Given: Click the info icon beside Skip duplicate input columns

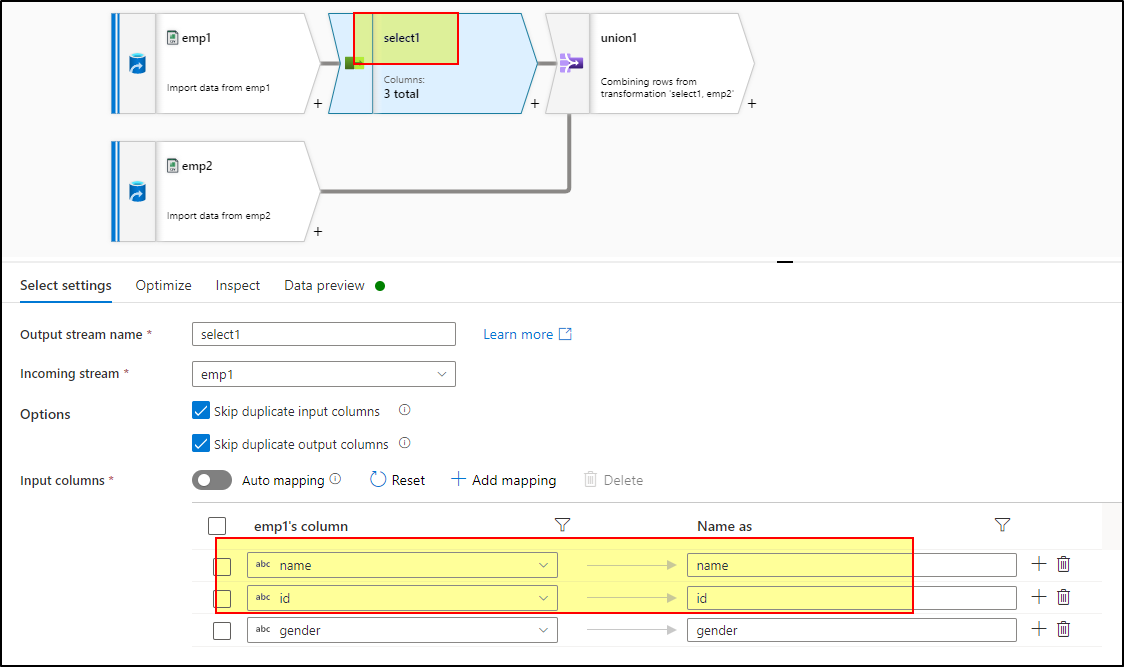Looking at the screenshot, I should [405, 410].
